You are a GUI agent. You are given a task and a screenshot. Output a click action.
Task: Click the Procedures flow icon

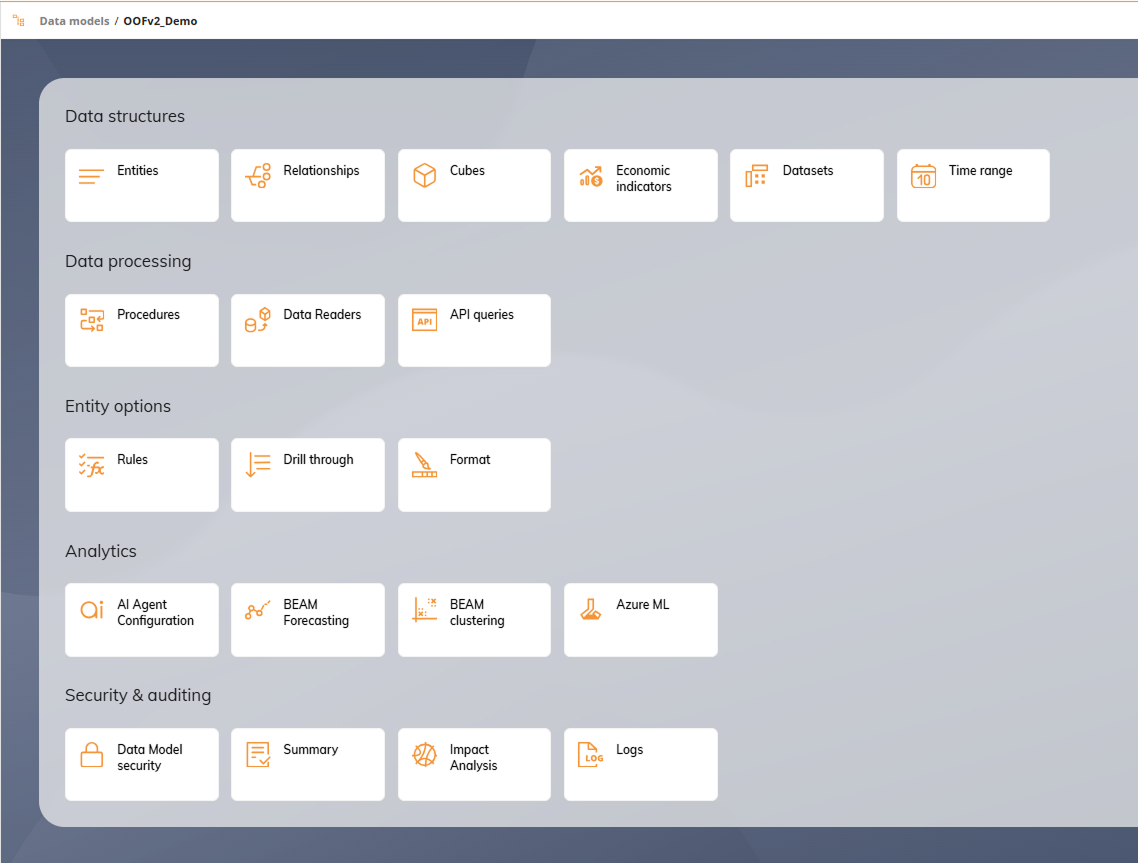91,320
